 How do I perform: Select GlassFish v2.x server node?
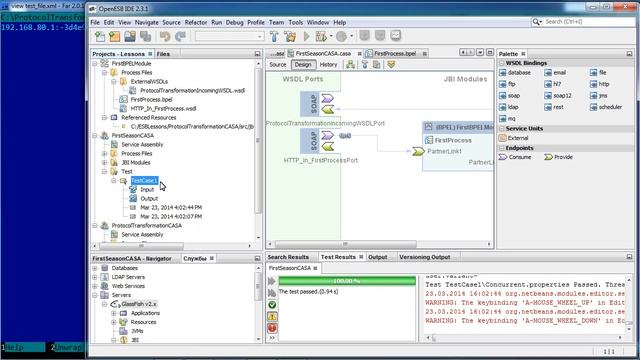[x=139, y=304]
